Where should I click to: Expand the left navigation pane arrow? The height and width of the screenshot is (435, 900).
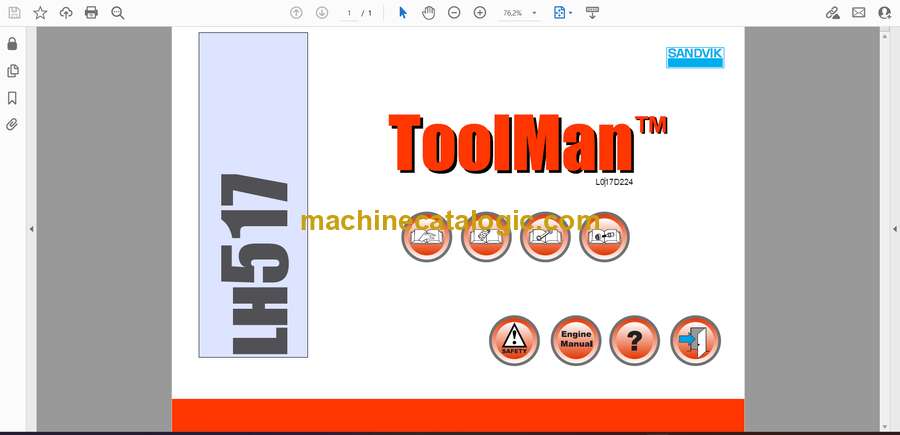pos(32,229)
